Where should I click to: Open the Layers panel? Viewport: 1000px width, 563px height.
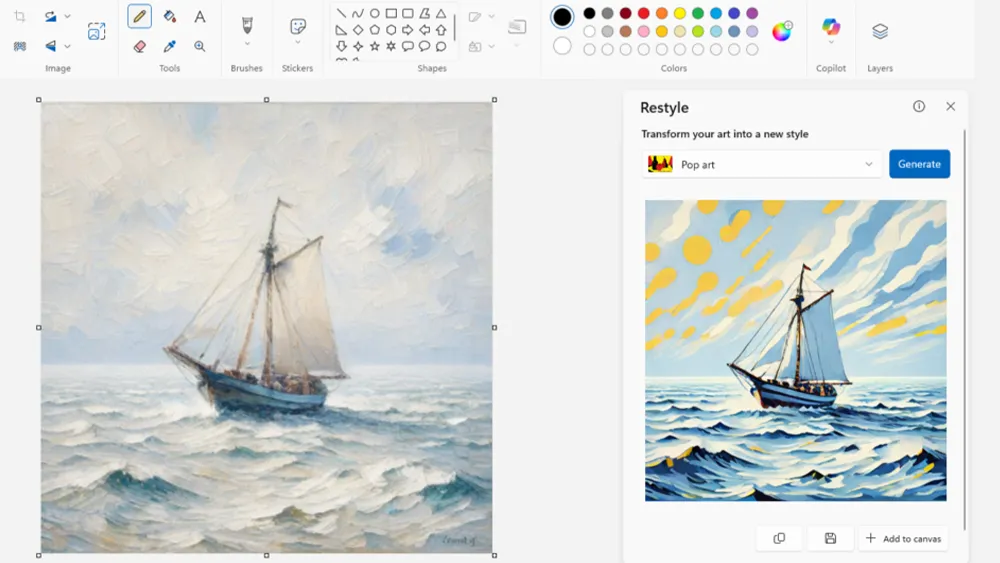pos(880,31)
